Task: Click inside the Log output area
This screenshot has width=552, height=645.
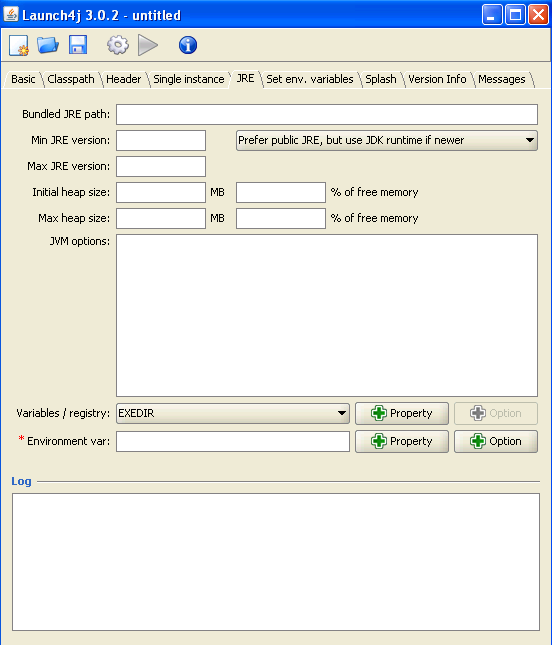Action: pos(276,562)
